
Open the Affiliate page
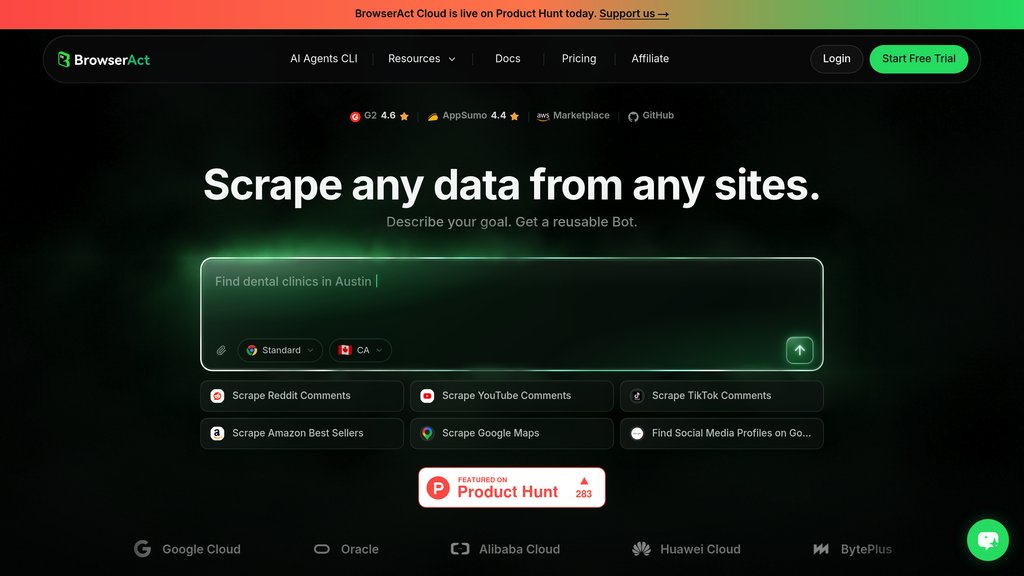(650, 59)
